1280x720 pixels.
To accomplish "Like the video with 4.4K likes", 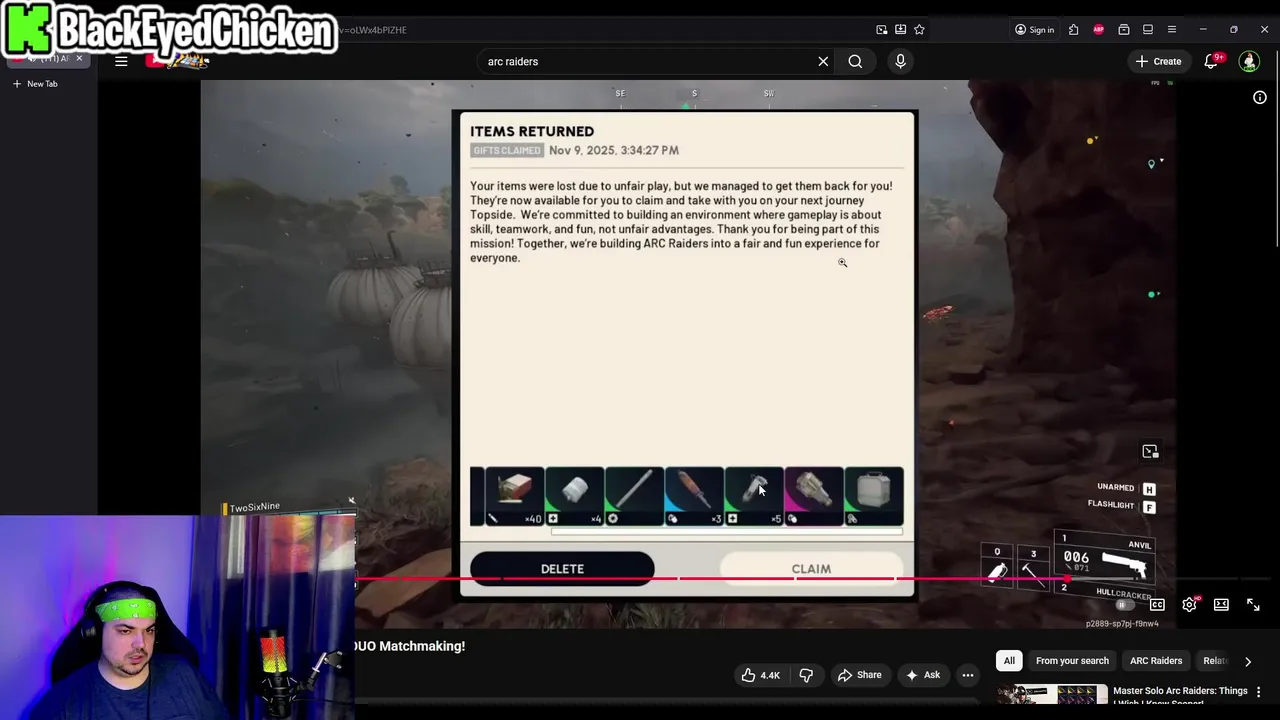I will [760, 675].
